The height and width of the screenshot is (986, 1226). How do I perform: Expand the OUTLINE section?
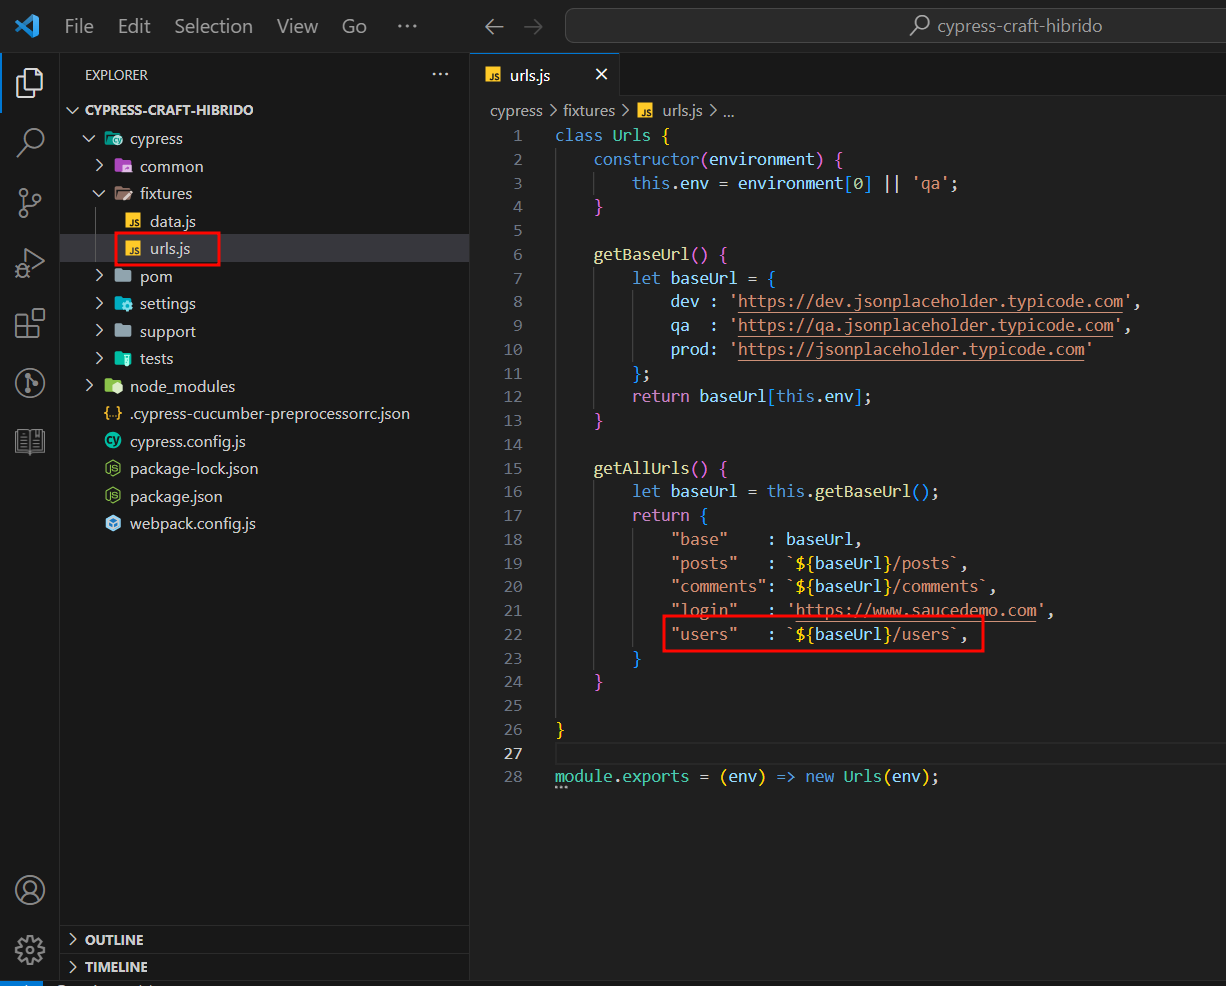point(265,940)
